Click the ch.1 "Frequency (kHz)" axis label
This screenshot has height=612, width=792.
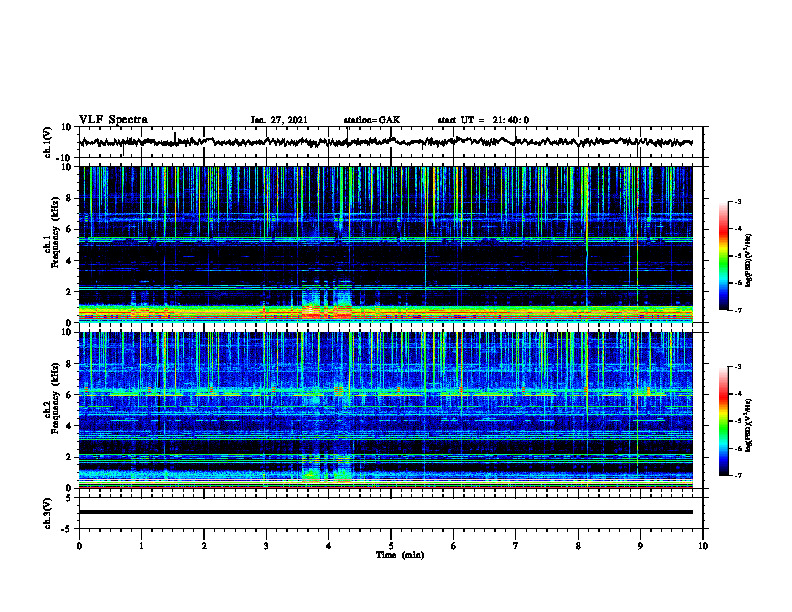(55, 232)
